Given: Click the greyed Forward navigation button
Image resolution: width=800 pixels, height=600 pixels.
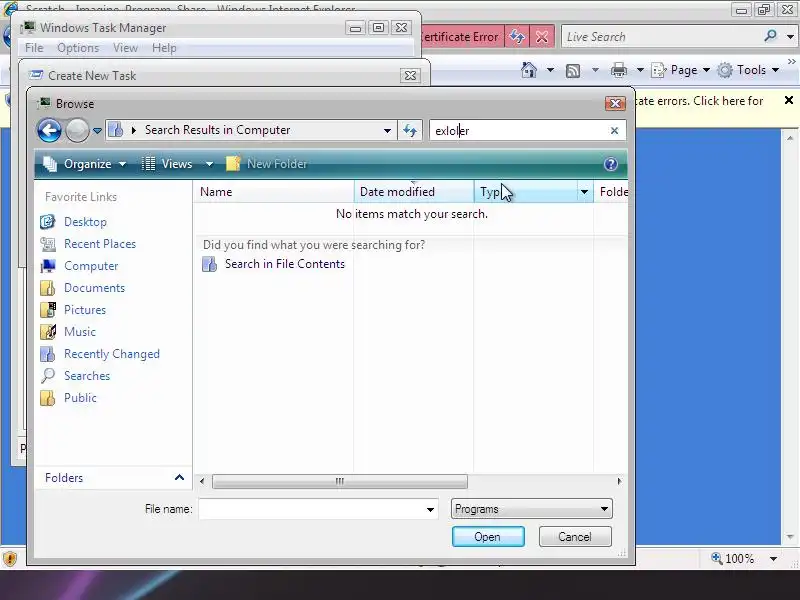Looking at the screenshot, I should 77,131.
